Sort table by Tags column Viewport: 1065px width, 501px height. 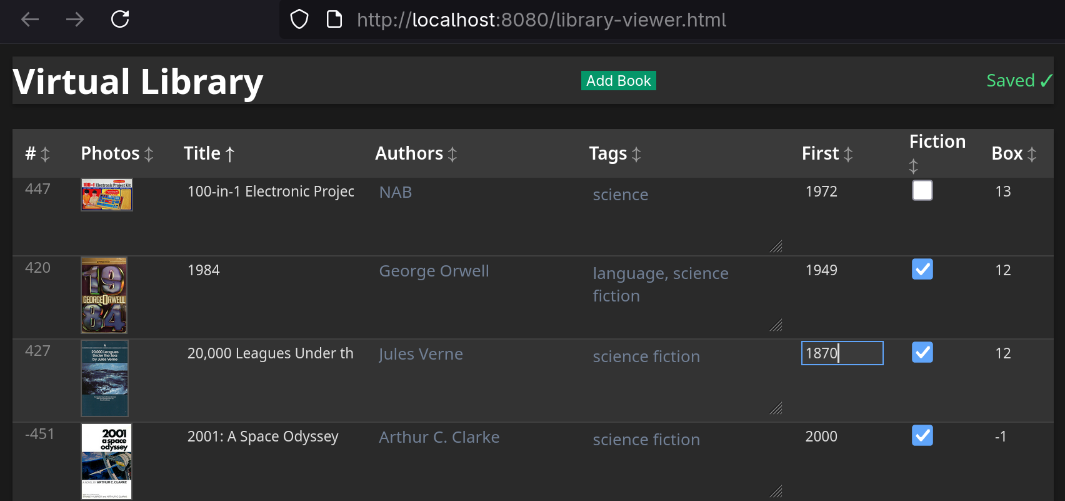click(x=615, y=154)
